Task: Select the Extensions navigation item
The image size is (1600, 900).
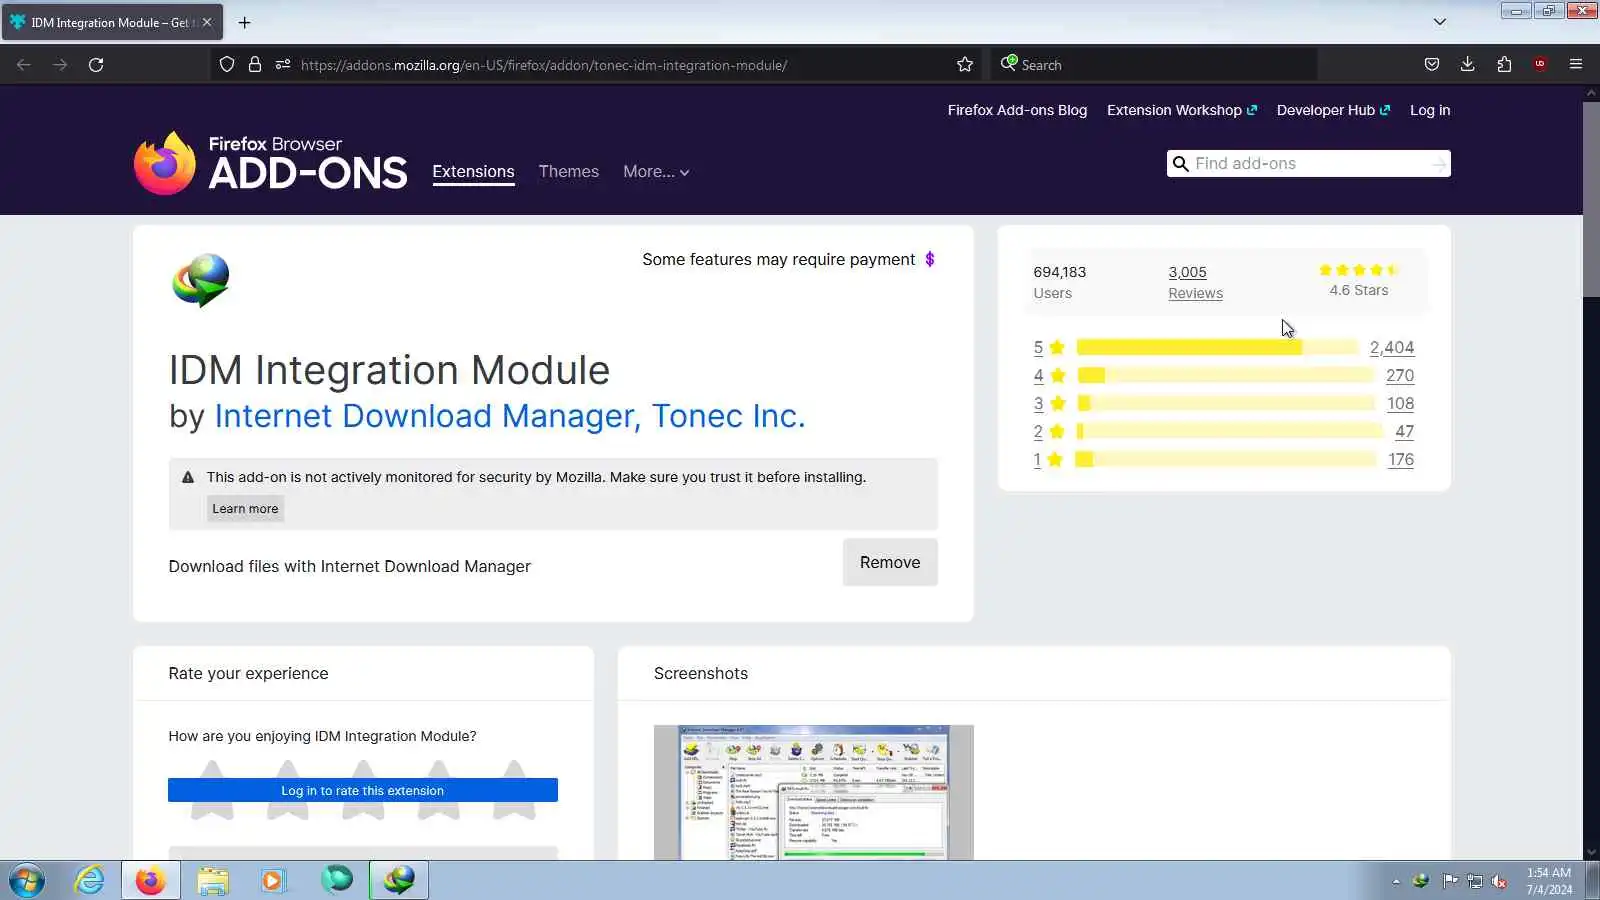Action: point(473,172)
